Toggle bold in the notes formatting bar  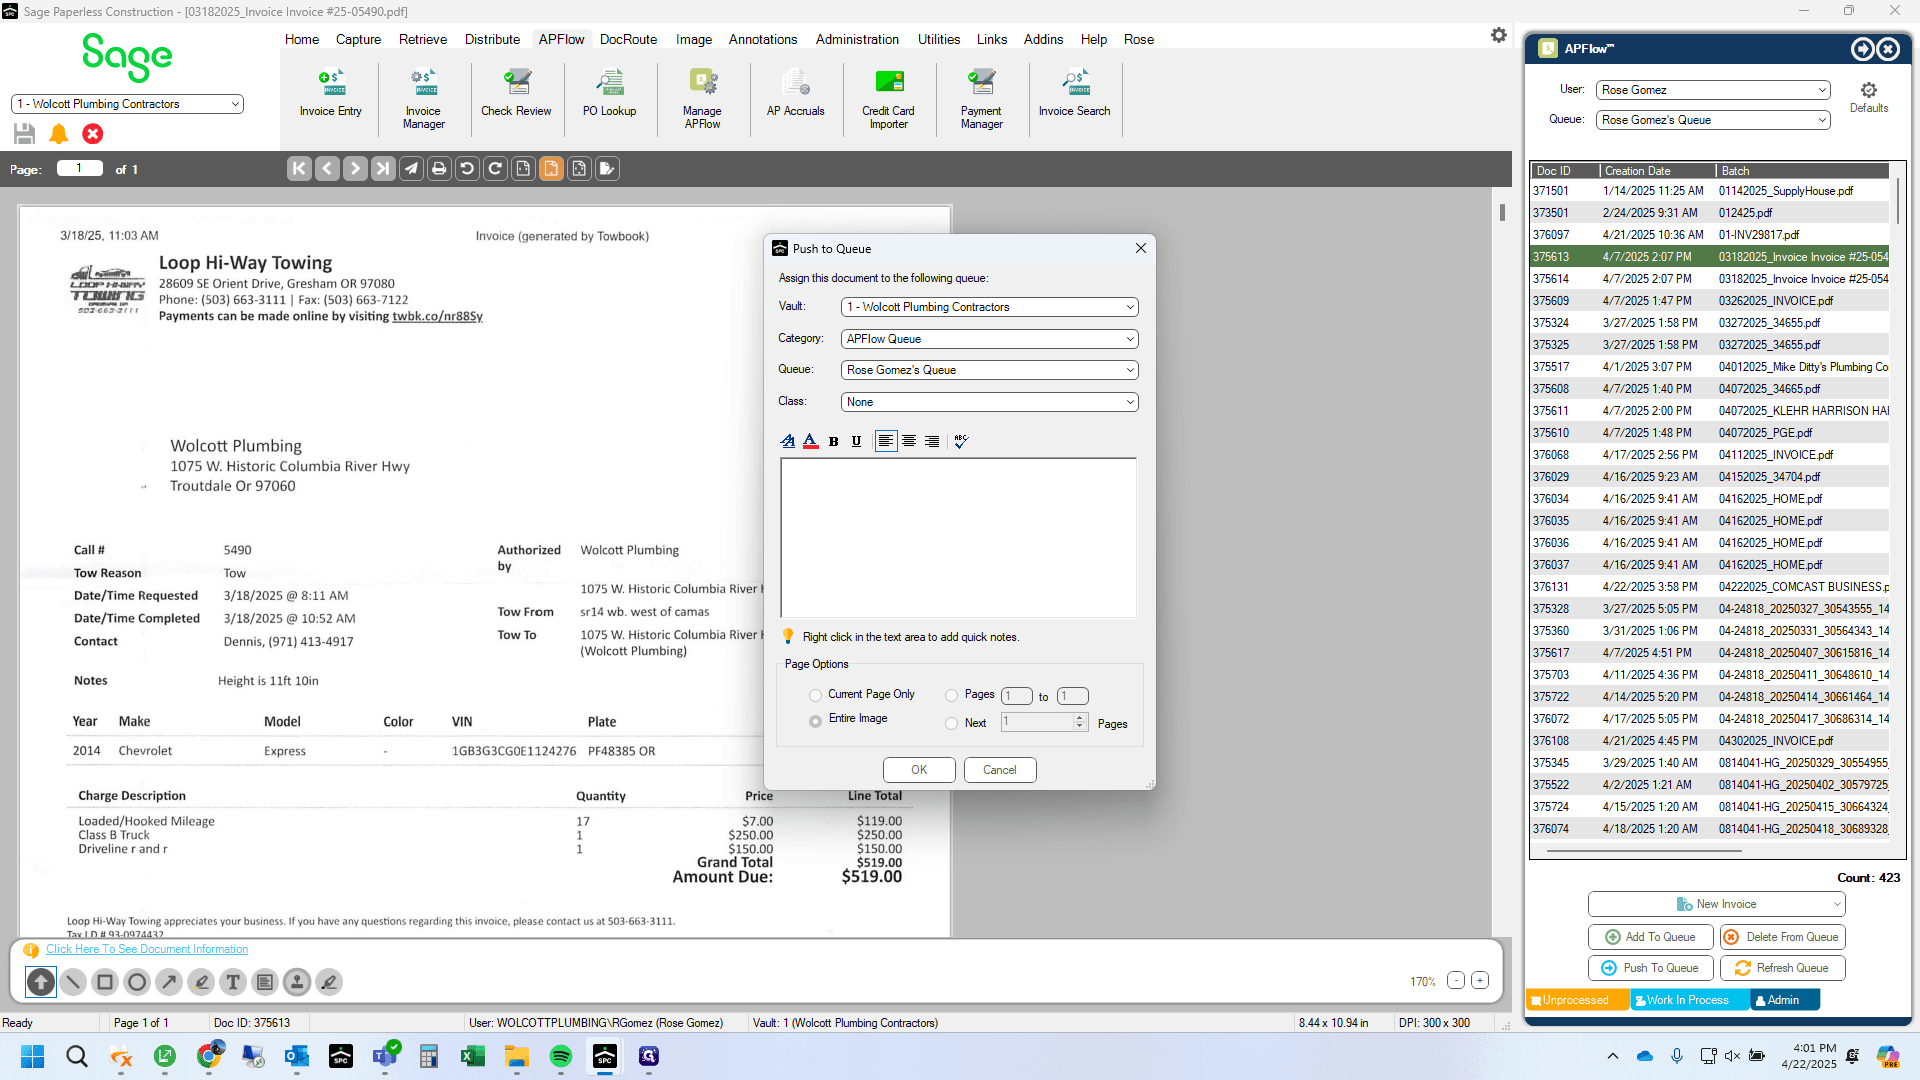[x=833, y=441]
